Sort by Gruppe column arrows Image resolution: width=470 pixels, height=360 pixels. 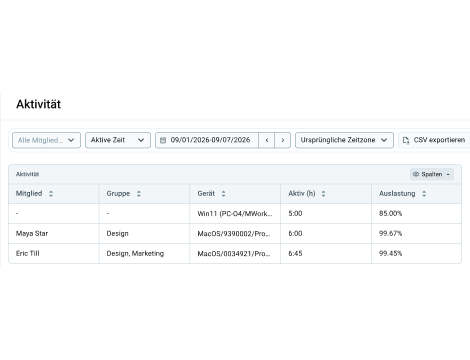tap(139, 194)
